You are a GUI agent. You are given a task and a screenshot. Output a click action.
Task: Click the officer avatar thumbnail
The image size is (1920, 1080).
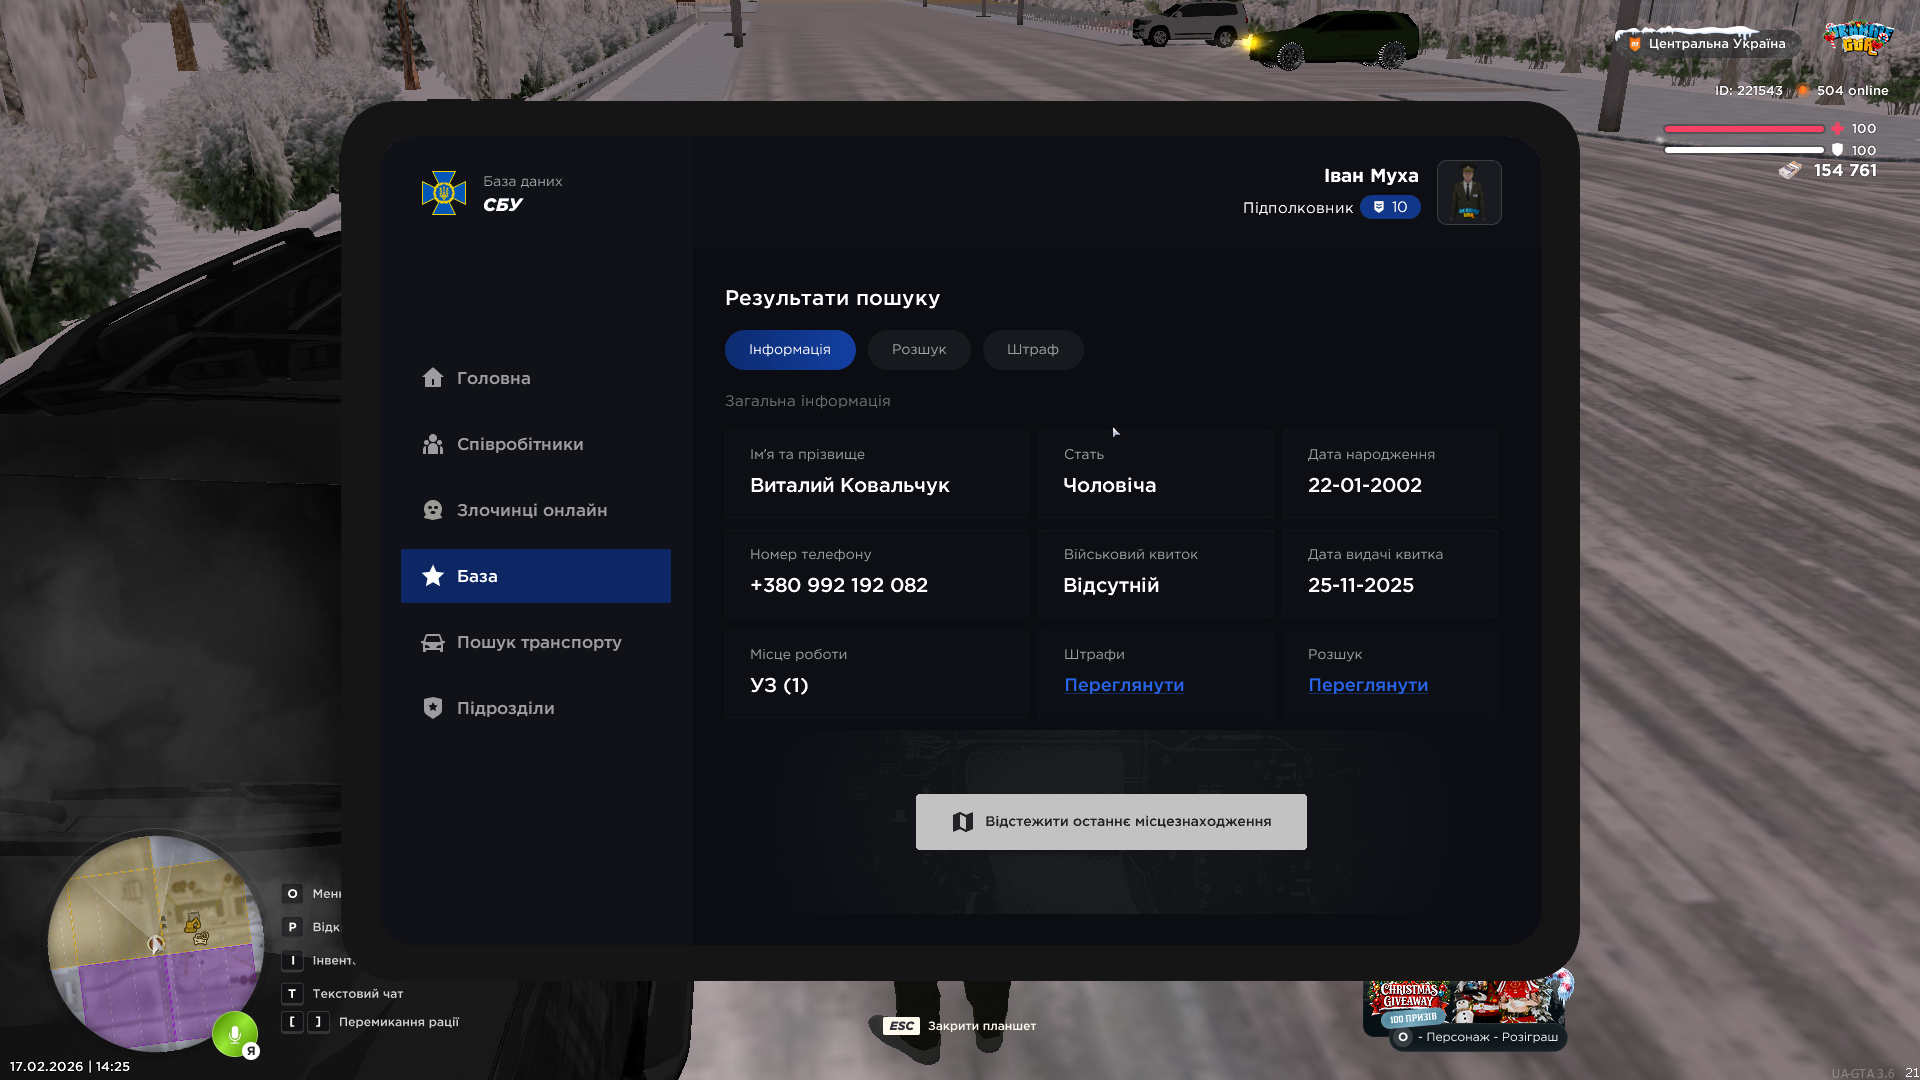[x=1468, y=193]
